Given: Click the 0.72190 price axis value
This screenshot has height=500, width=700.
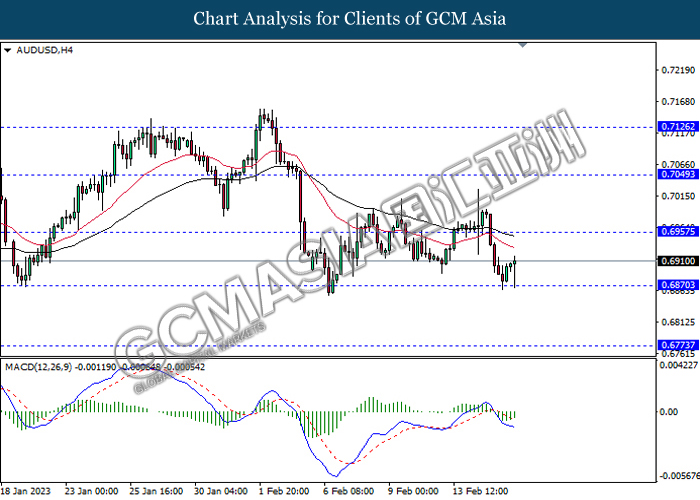Looking at the screenshot, I should pyautogui.click(x=678, y=70).
